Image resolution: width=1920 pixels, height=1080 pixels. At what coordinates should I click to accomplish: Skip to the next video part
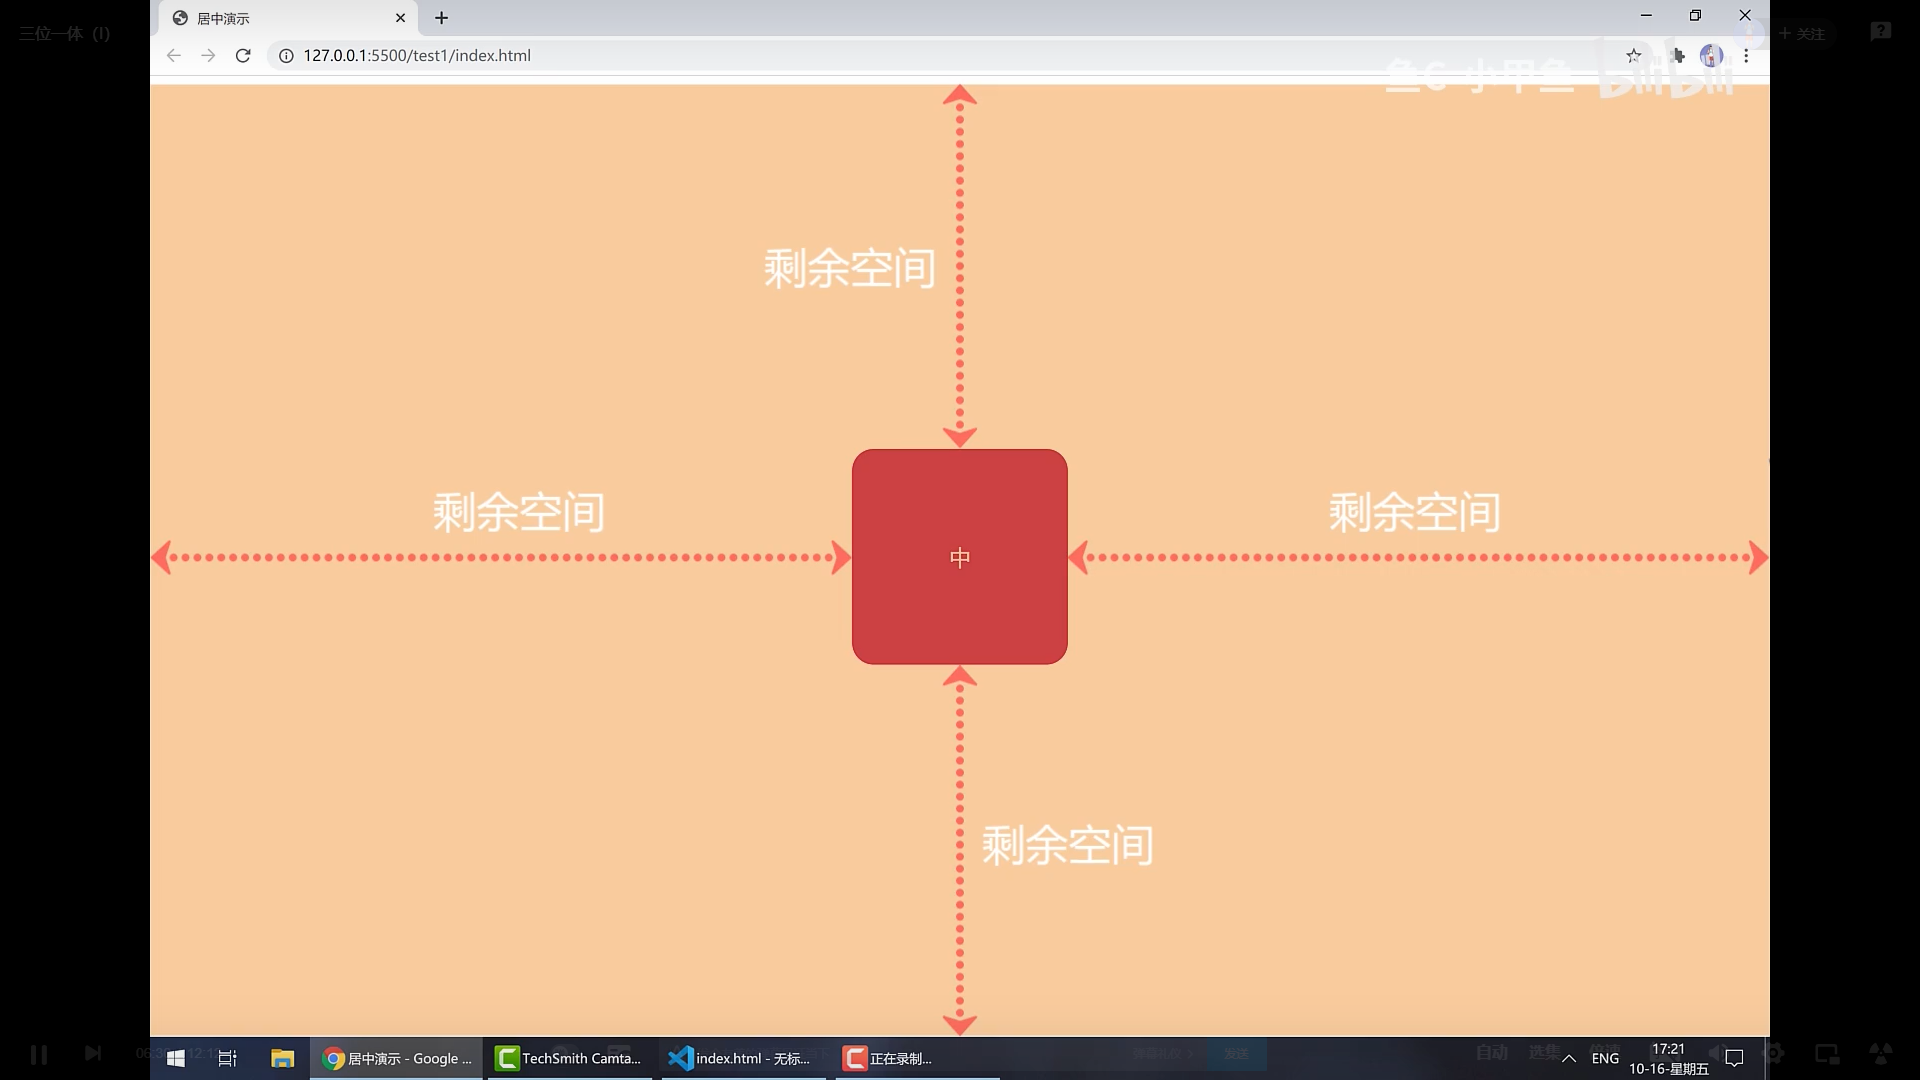[x=92, y=1053]
